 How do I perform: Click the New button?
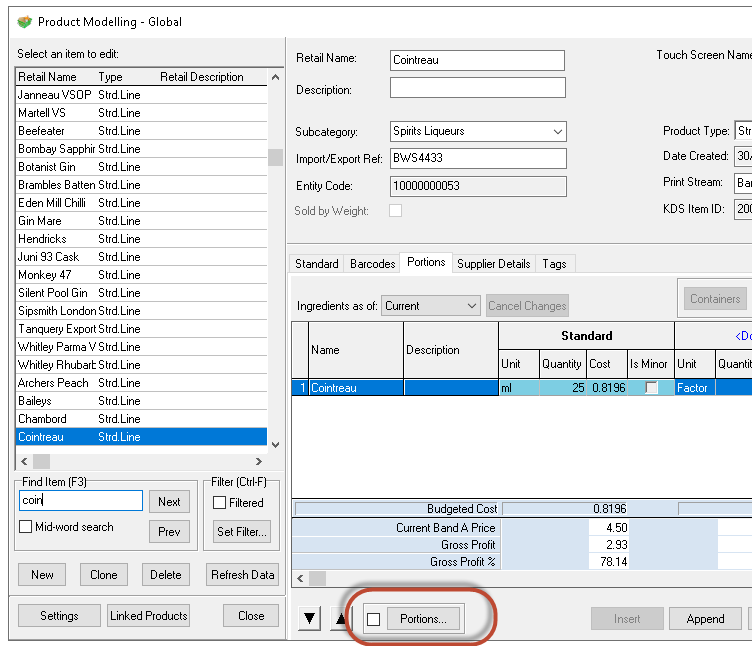(42, 575)
